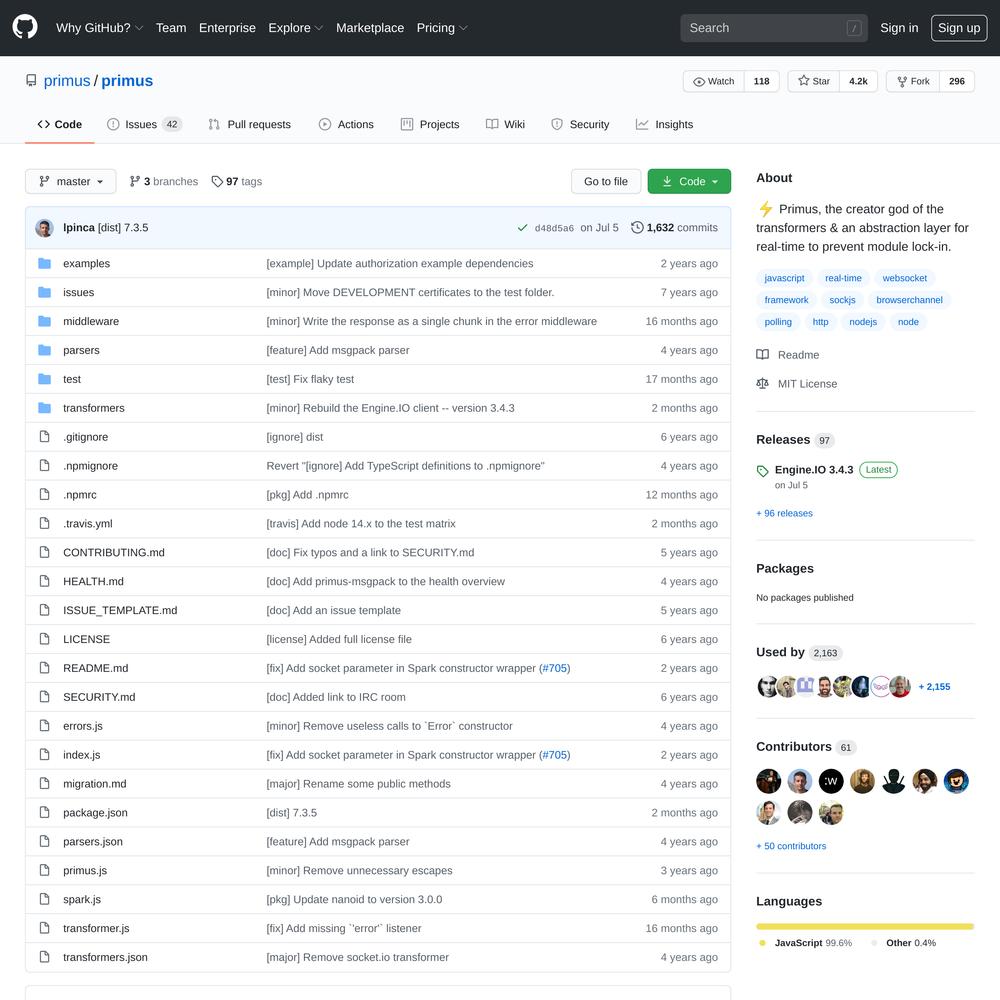The width and height of the screenshot is (1000, 1000).
Task: Click the nodejs topic tag
Action: pos(863,321)
